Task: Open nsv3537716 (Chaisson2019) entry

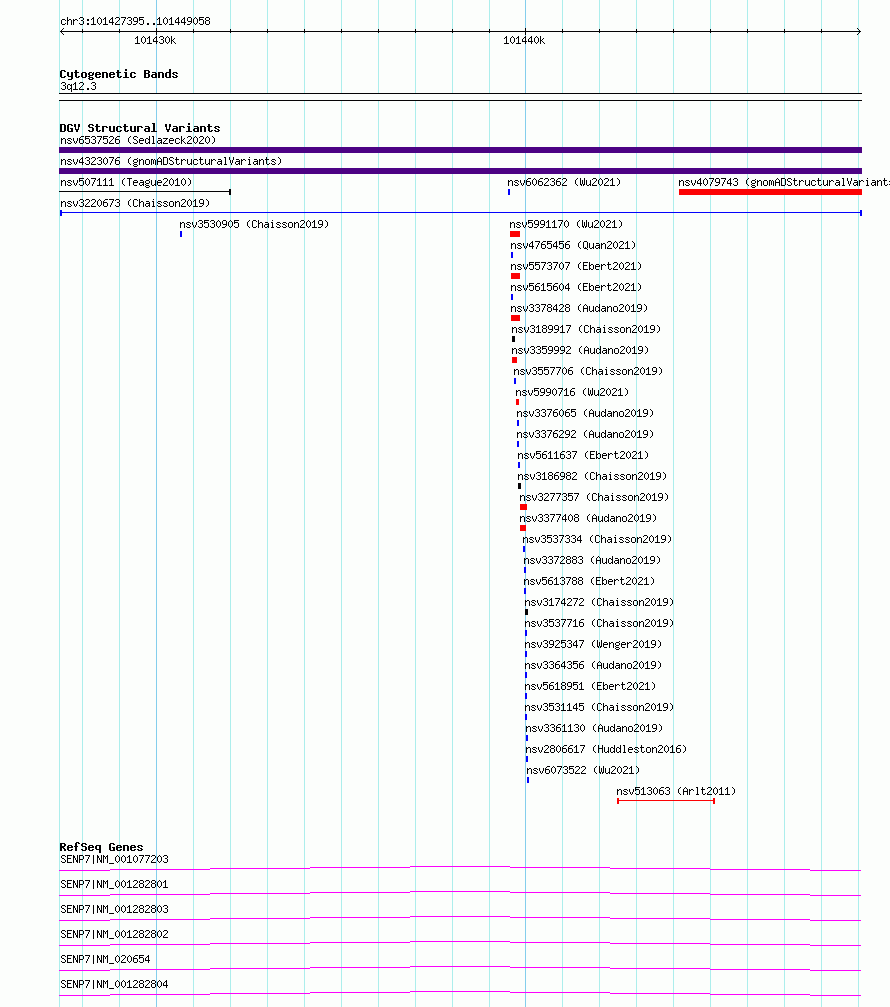Action: (x=599, y=624)
